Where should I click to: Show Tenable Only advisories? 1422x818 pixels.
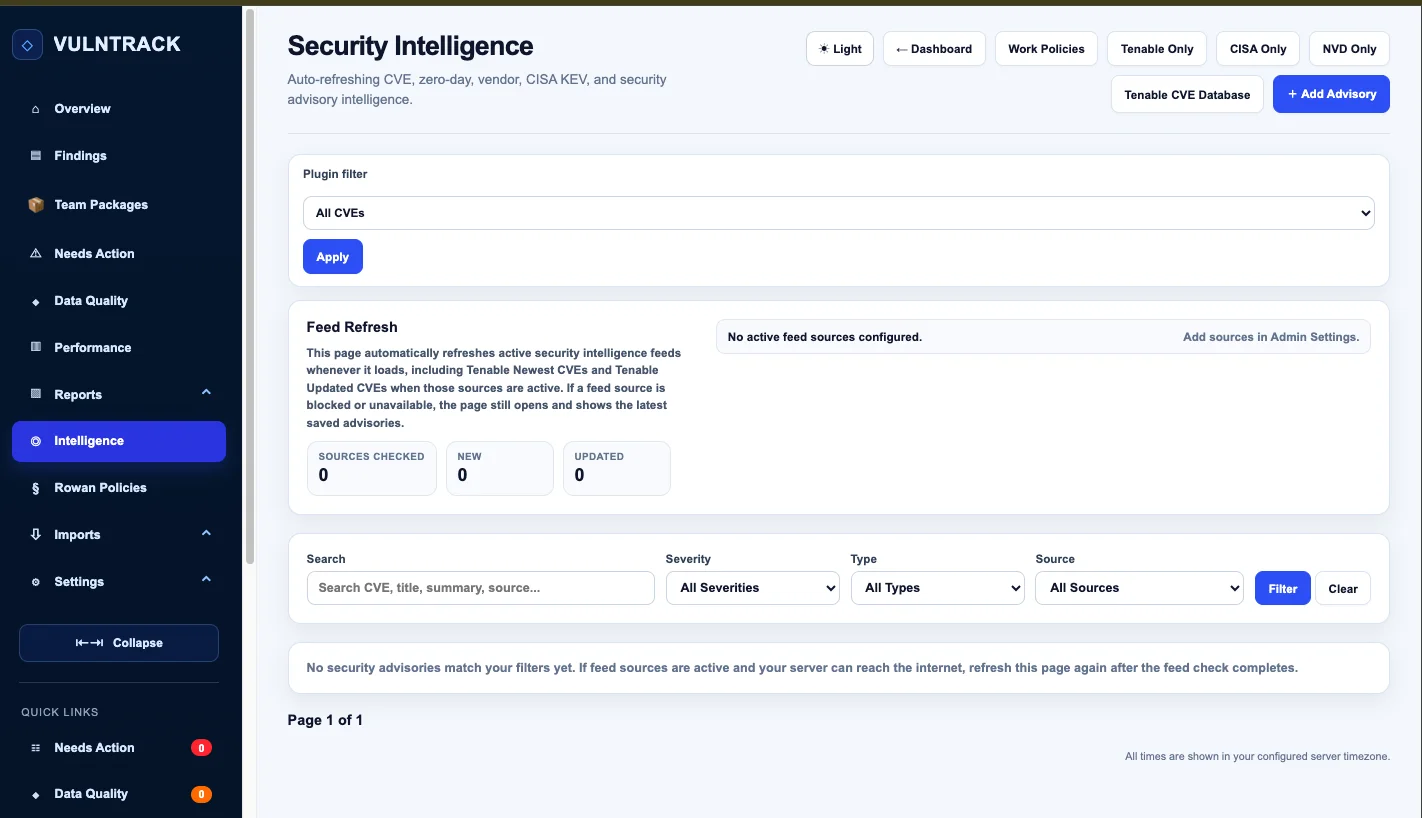click(x=1157, y=49)
